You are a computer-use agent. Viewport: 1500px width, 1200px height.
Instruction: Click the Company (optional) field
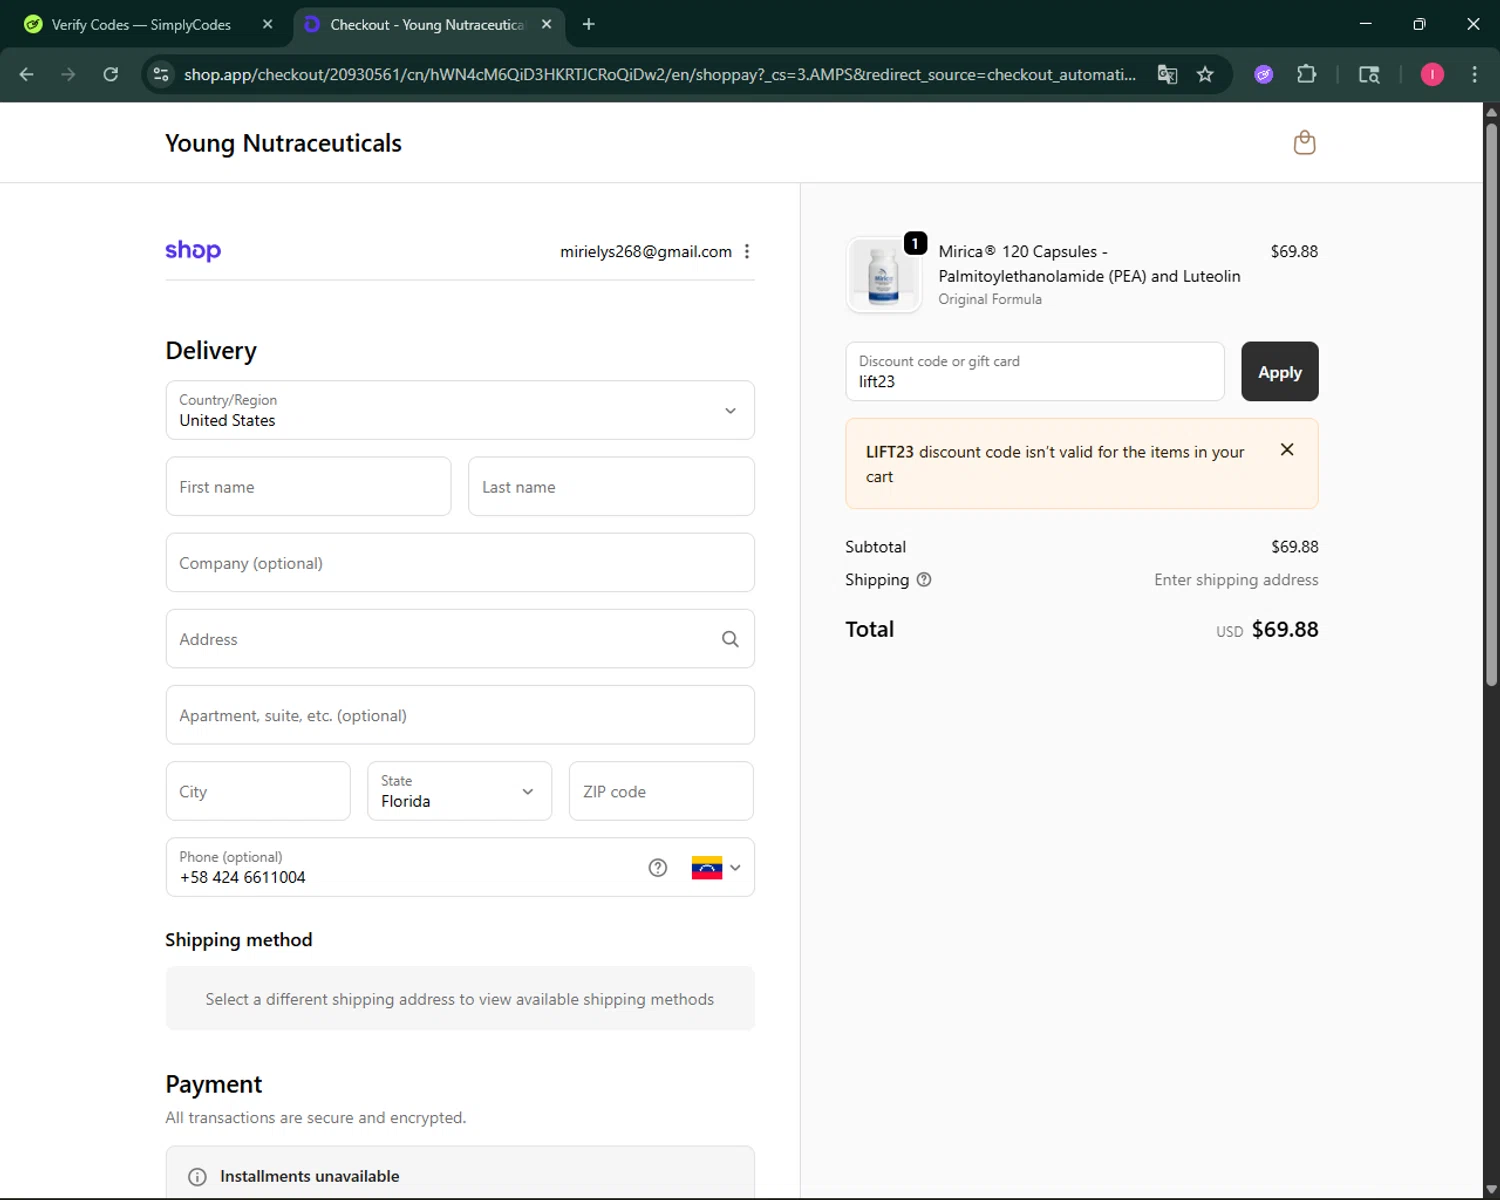pyautogui.click(x=460, y=563)
